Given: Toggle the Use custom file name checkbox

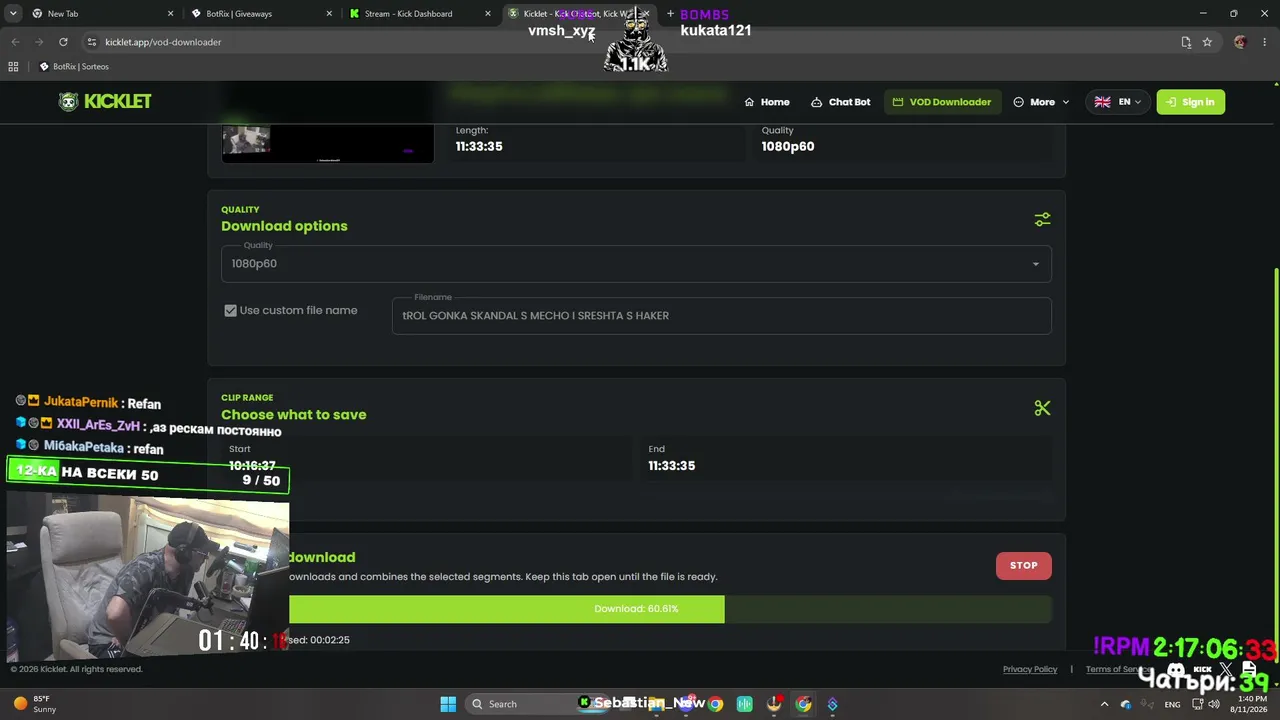Looking at the screenshot, I should click(231, 311).
